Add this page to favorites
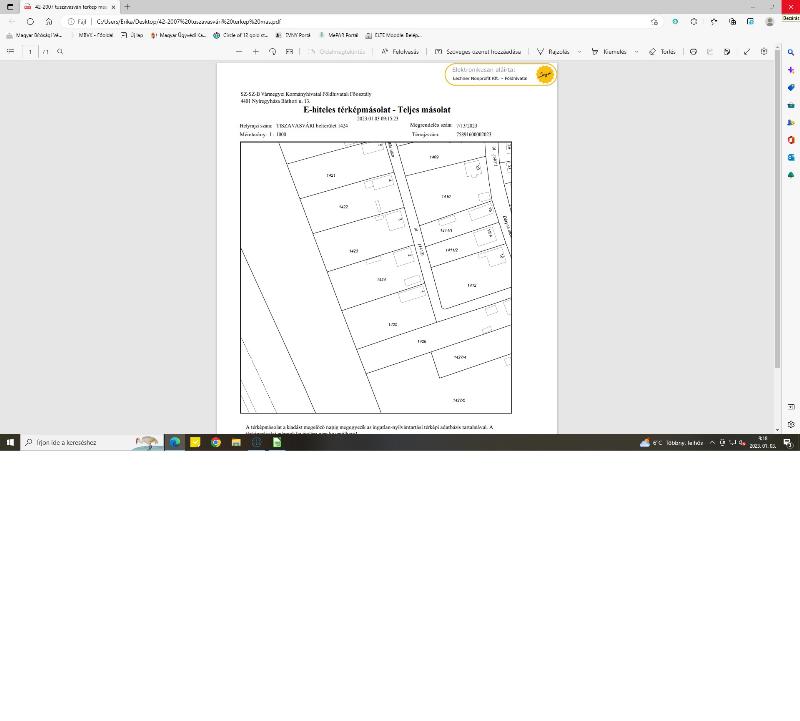 (x=655, y=22)
